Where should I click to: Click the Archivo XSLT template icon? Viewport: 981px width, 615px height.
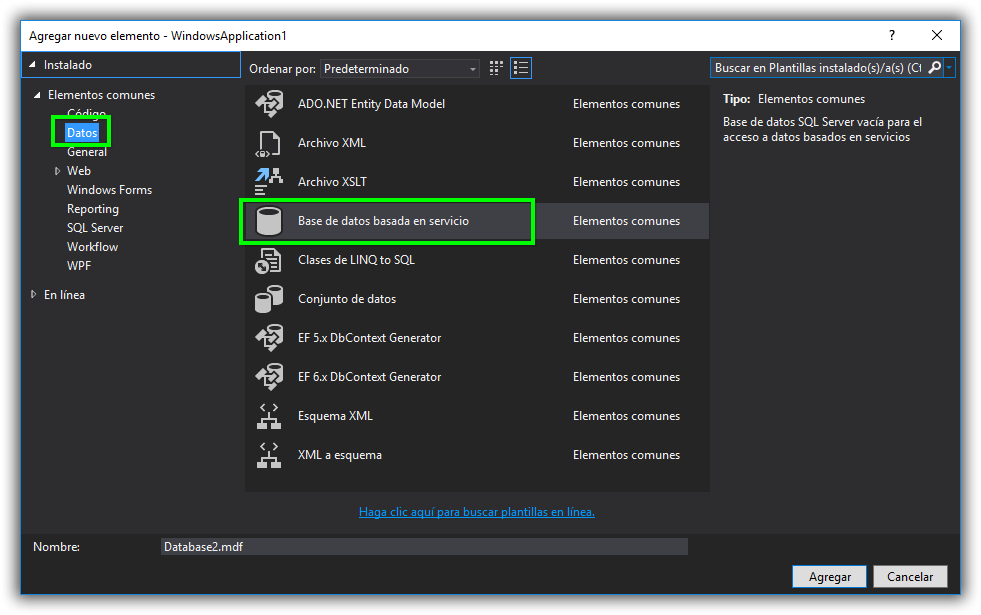[x=269, y=182]
